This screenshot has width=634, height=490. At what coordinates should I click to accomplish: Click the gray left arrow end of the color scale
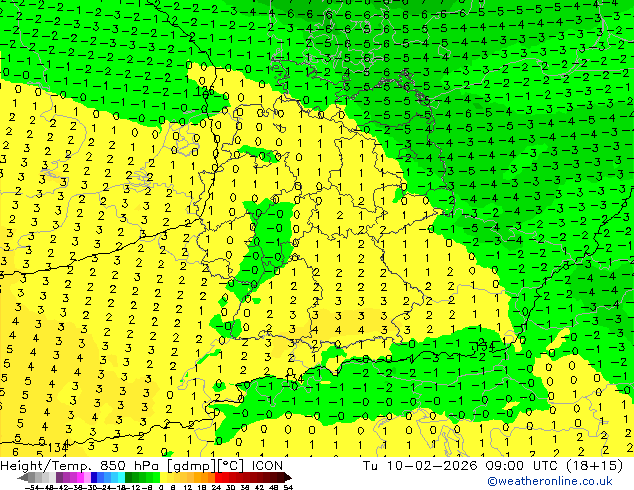pos(23,478)
